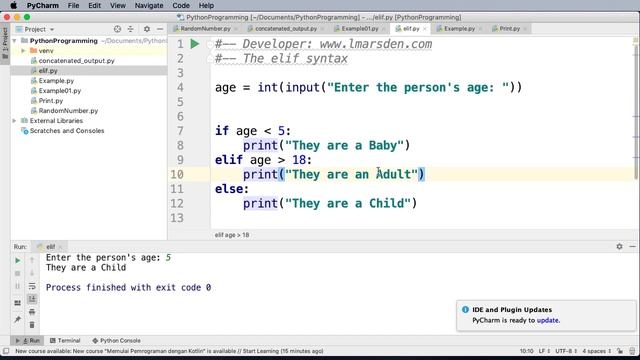Select Scratches and Consoles node
This screenshot has width=640, height=360.
tap(67, 131)
